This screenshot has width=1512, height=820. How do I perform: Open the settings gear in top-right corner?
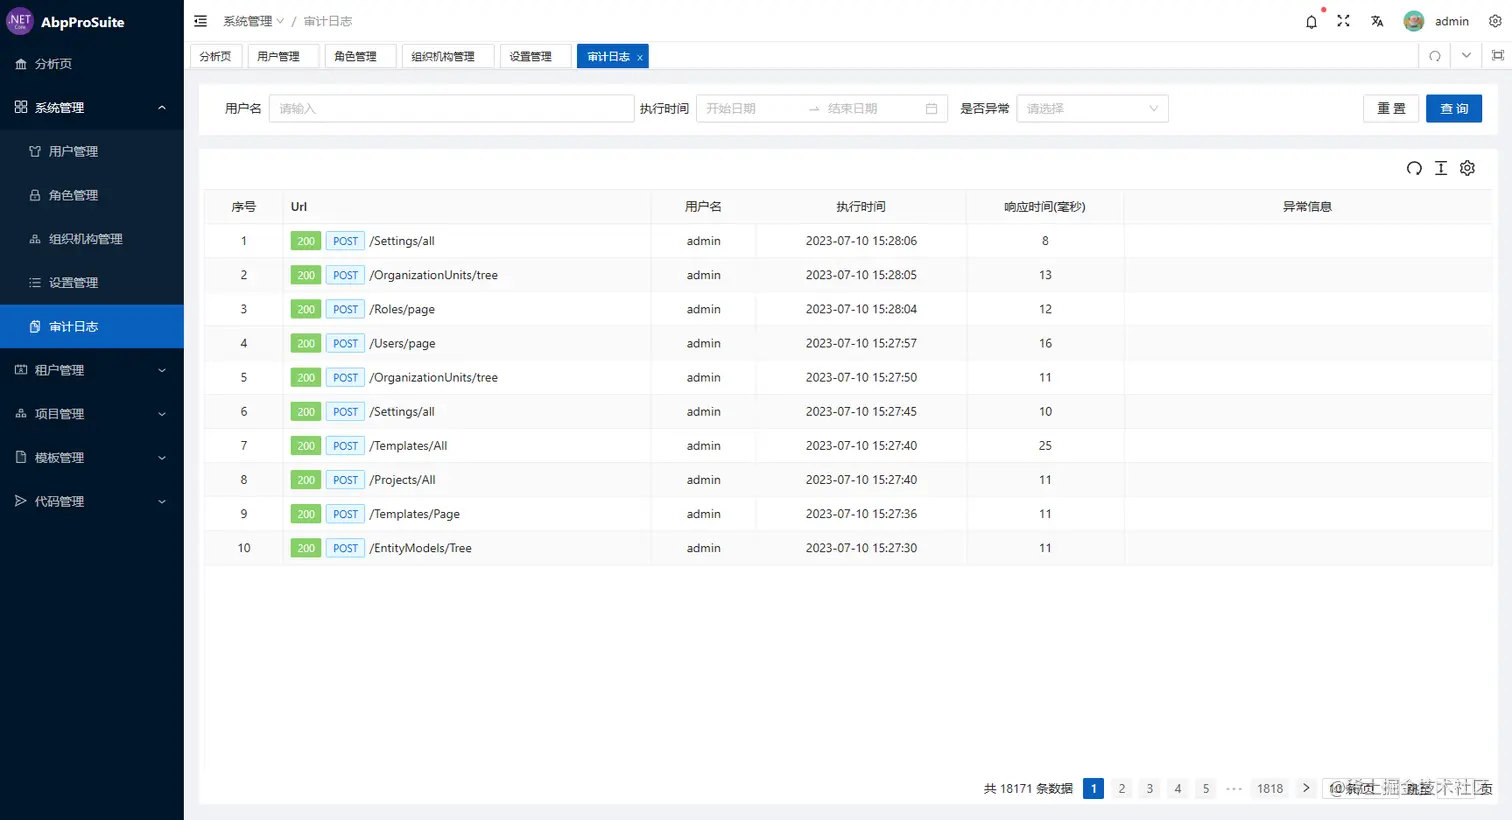(1495, 21)
